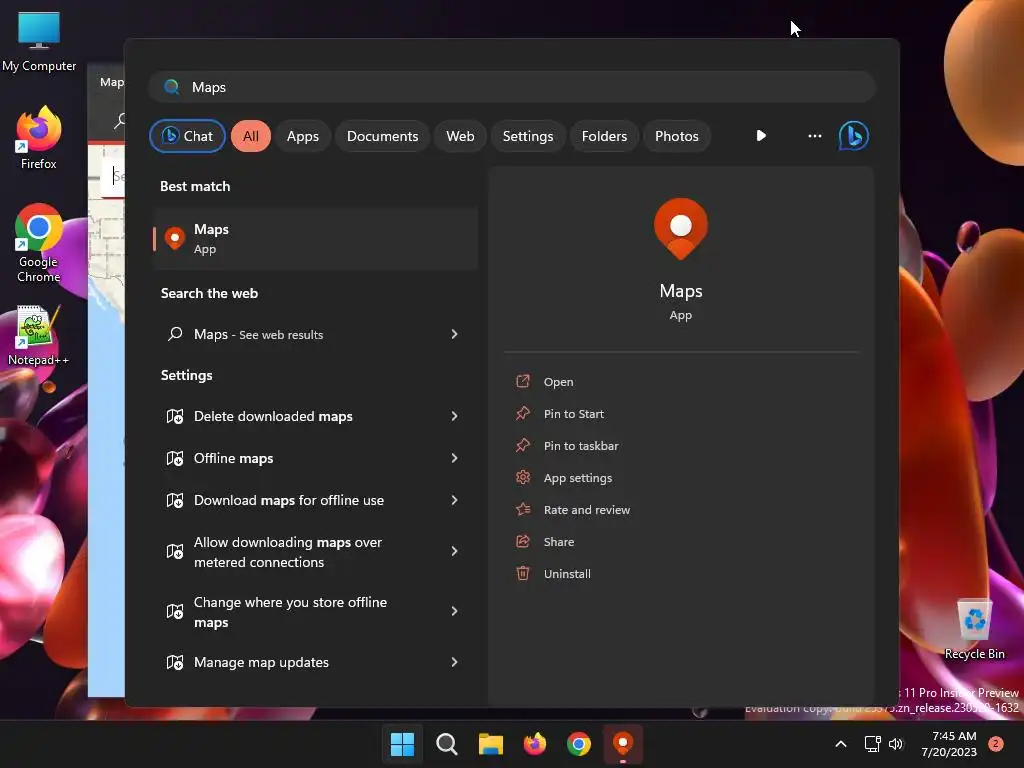Click App settings label
The image size is (1024, 768).
(x=578, y=478)
